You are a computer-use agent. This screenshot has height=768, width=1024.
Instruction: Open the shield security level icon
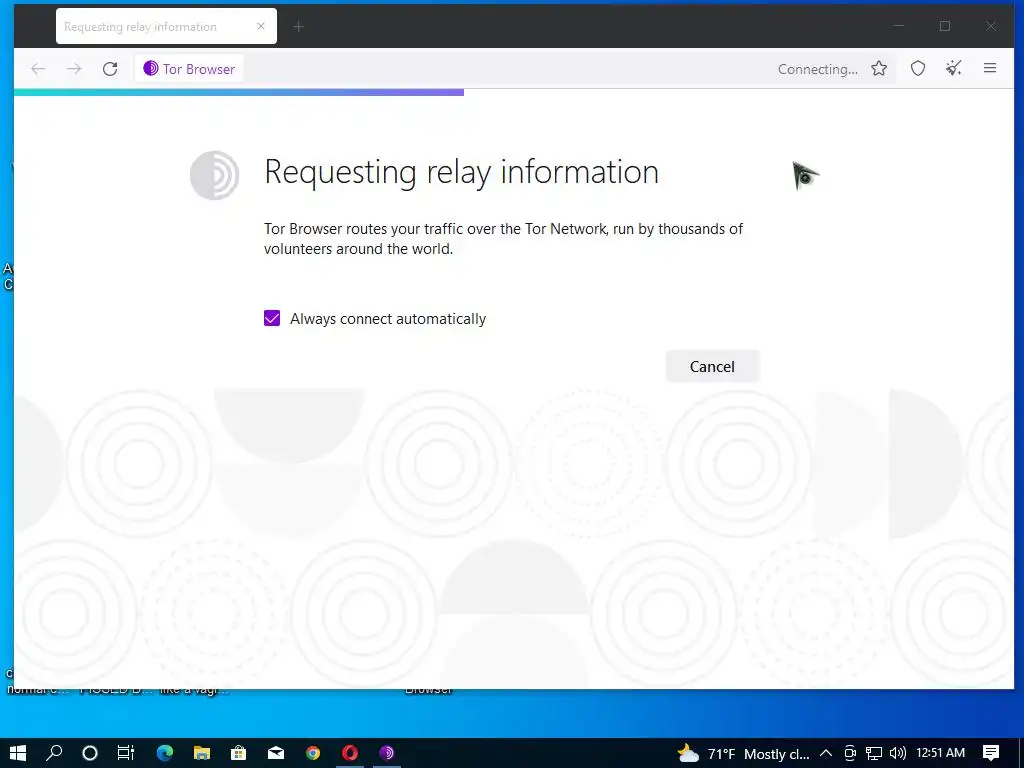point(918,69)
